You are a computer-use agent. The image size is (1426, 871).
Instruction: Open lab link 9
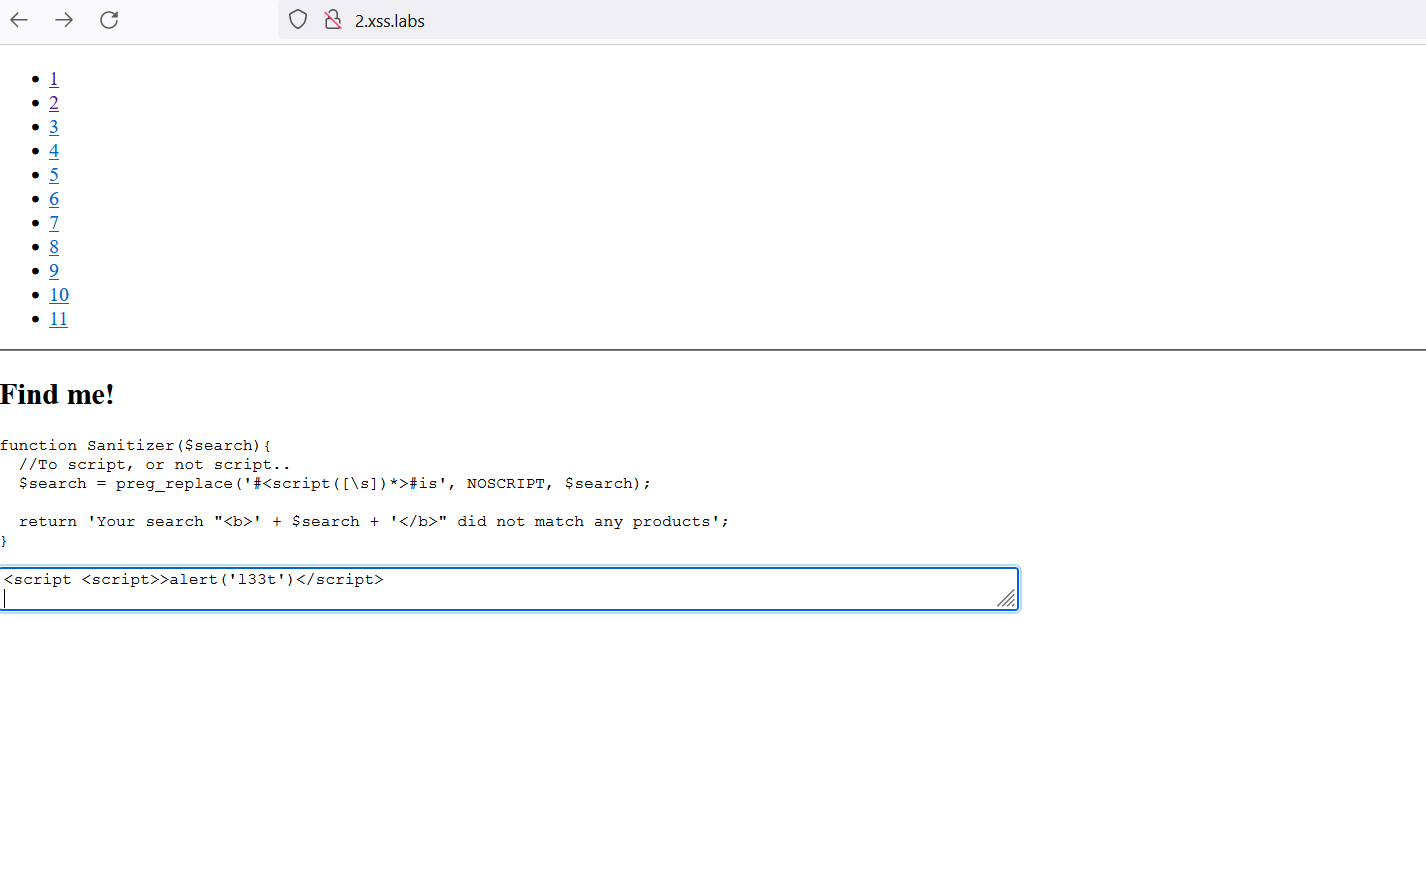[x=54, y=271]
